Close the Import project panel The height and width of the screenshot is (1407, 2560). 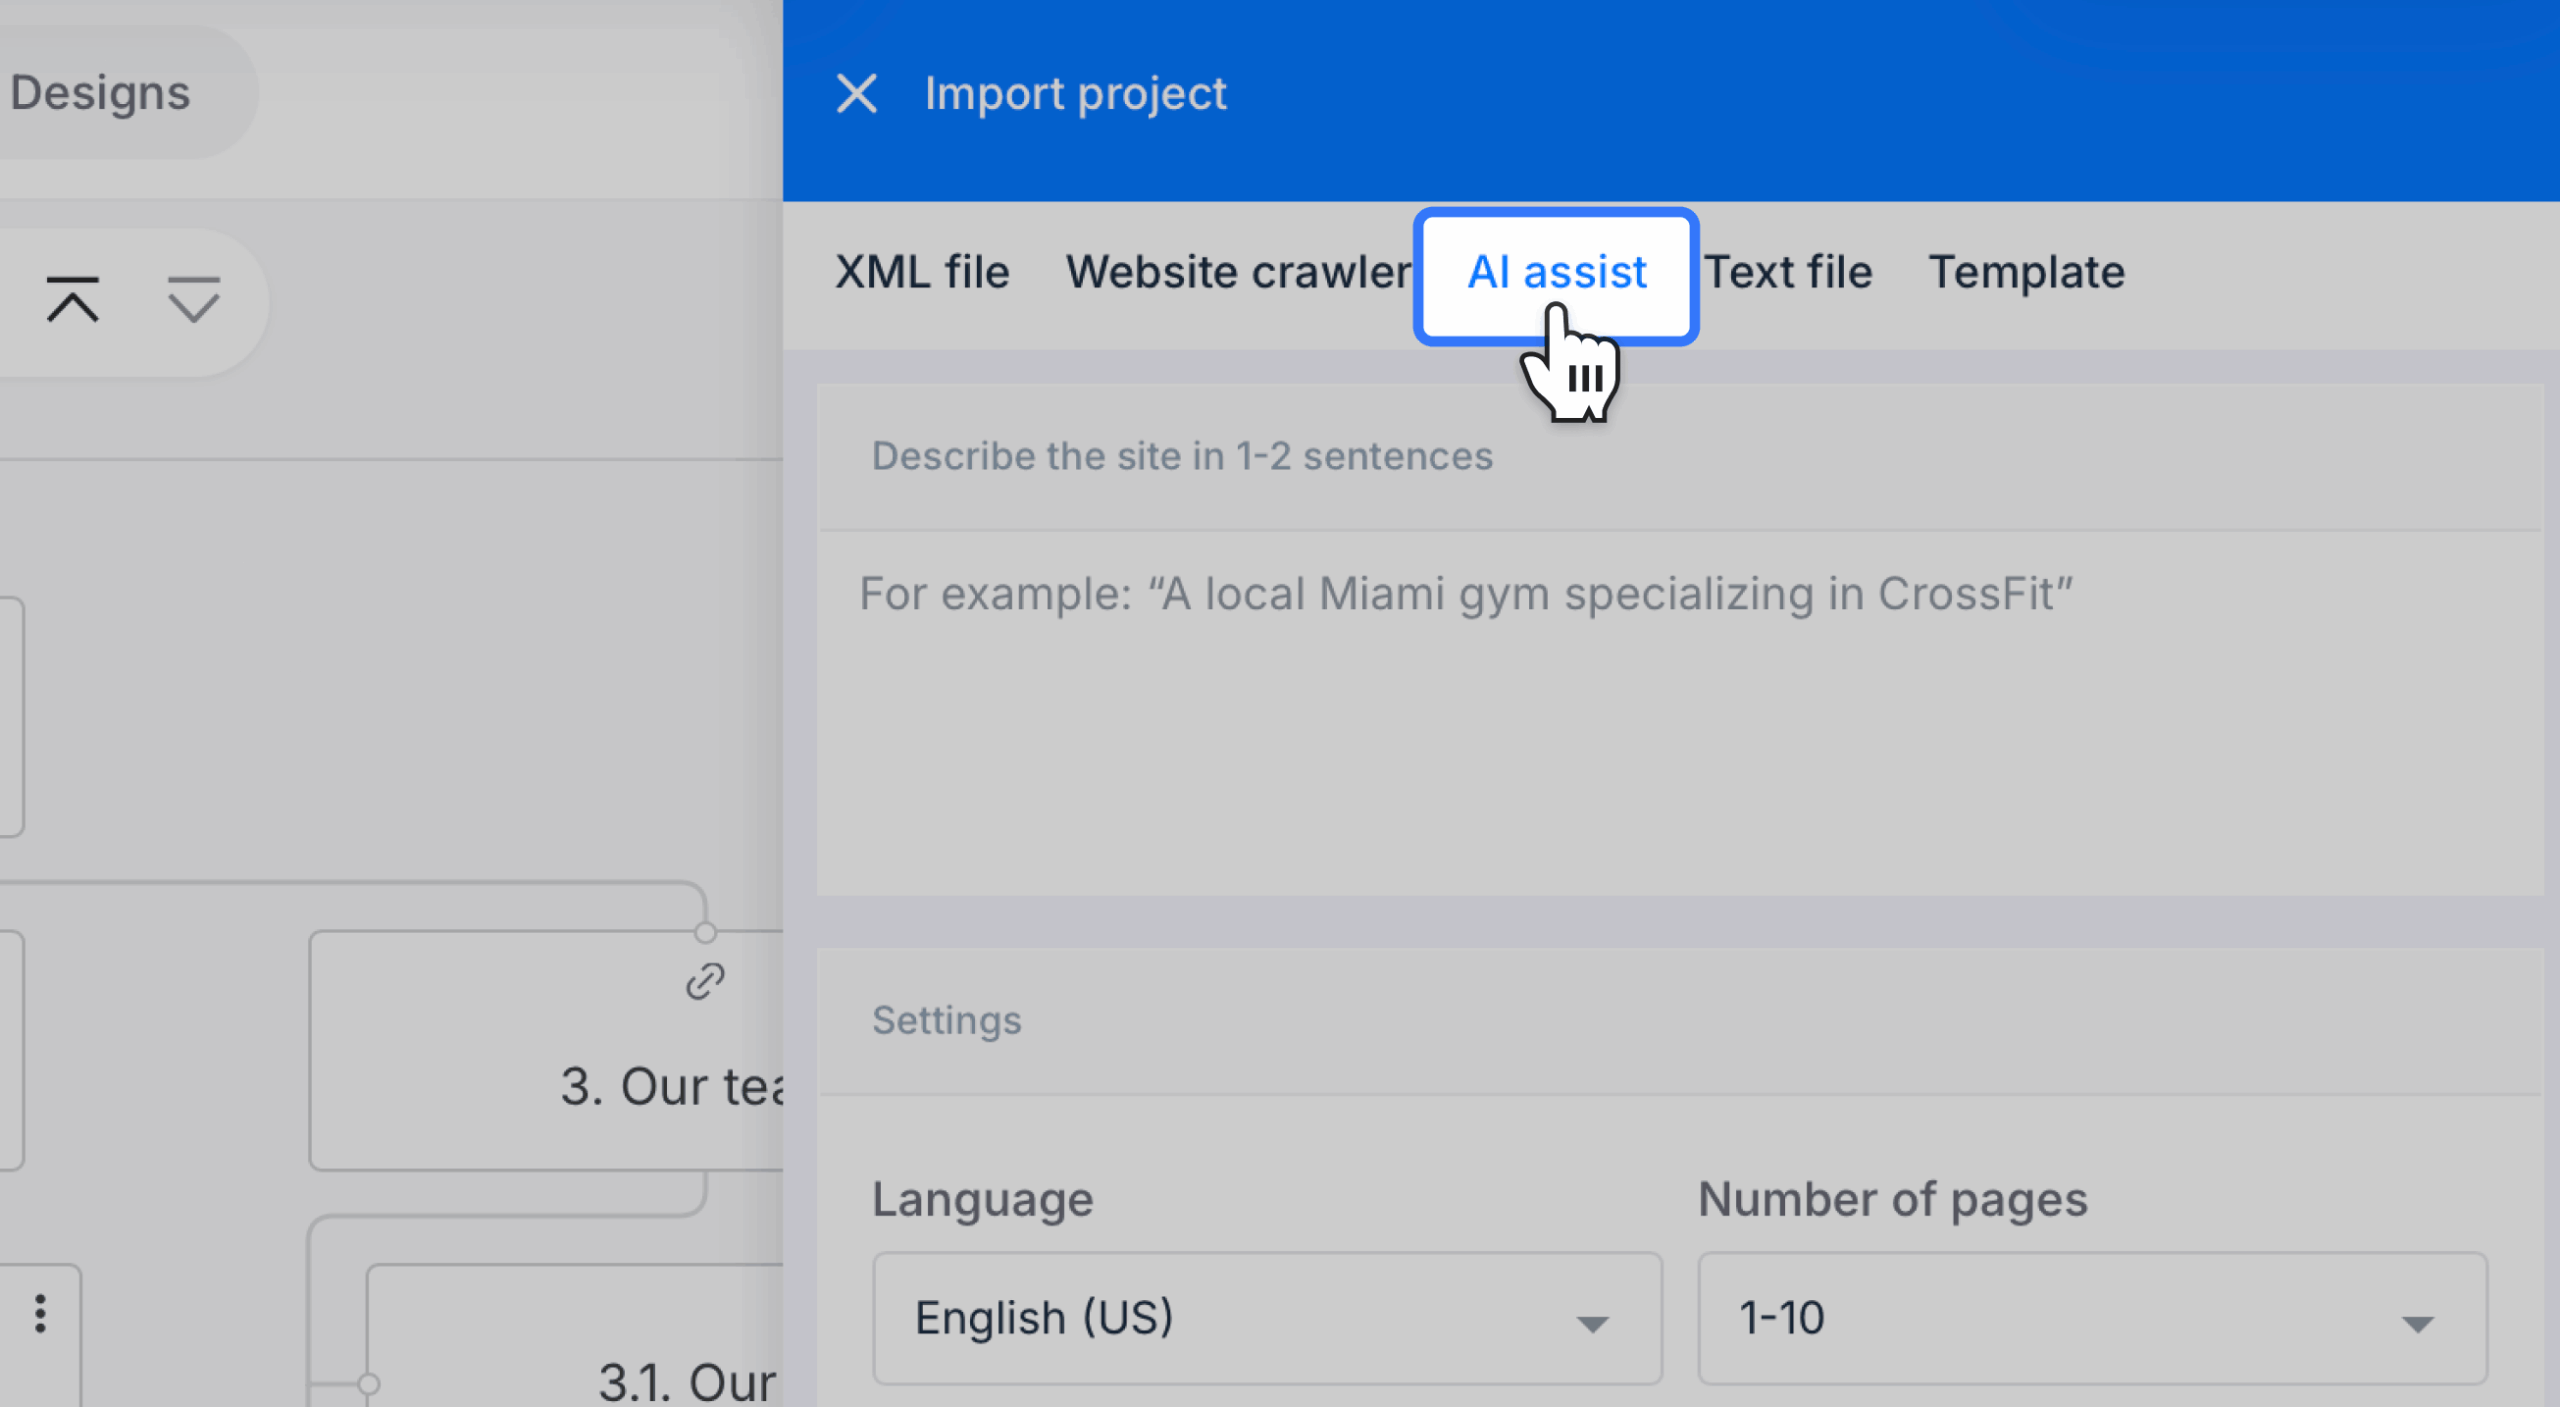pyautogui.click(x=857, y=94)
